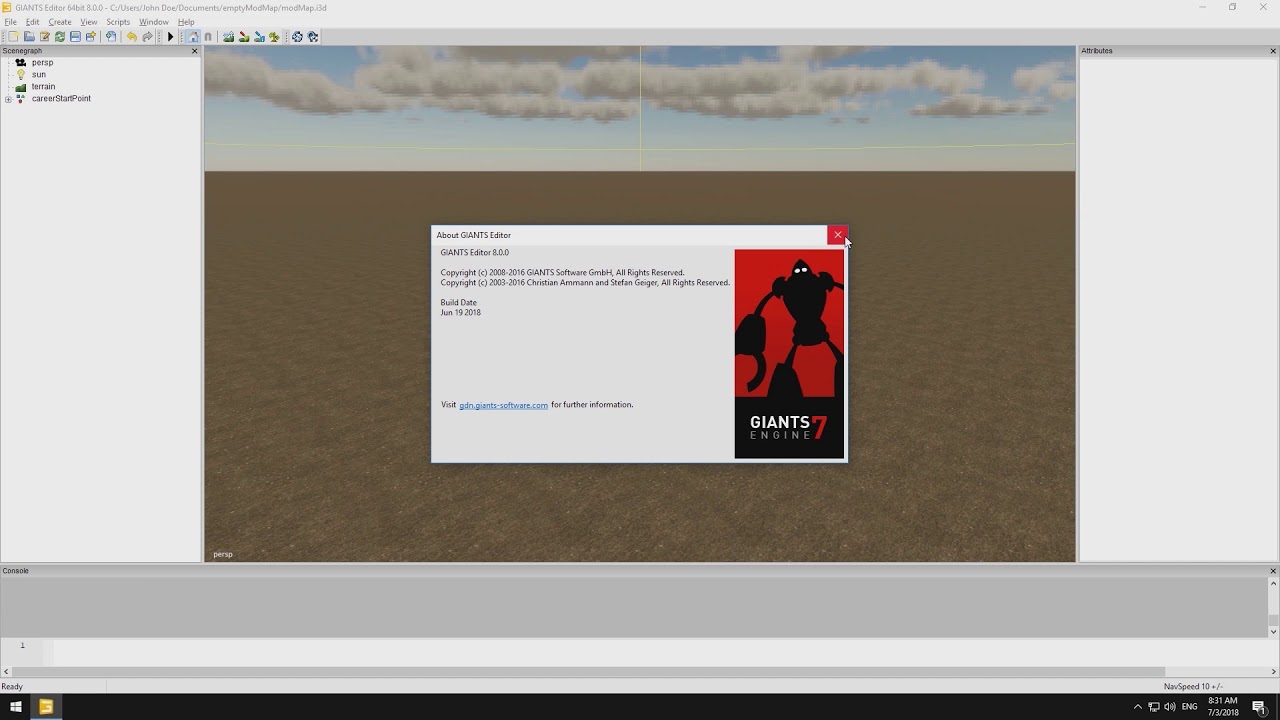The width and height of the screenshot is (1280, 720).
Task: Click the Save As icon with star
Action: point(91,37)
